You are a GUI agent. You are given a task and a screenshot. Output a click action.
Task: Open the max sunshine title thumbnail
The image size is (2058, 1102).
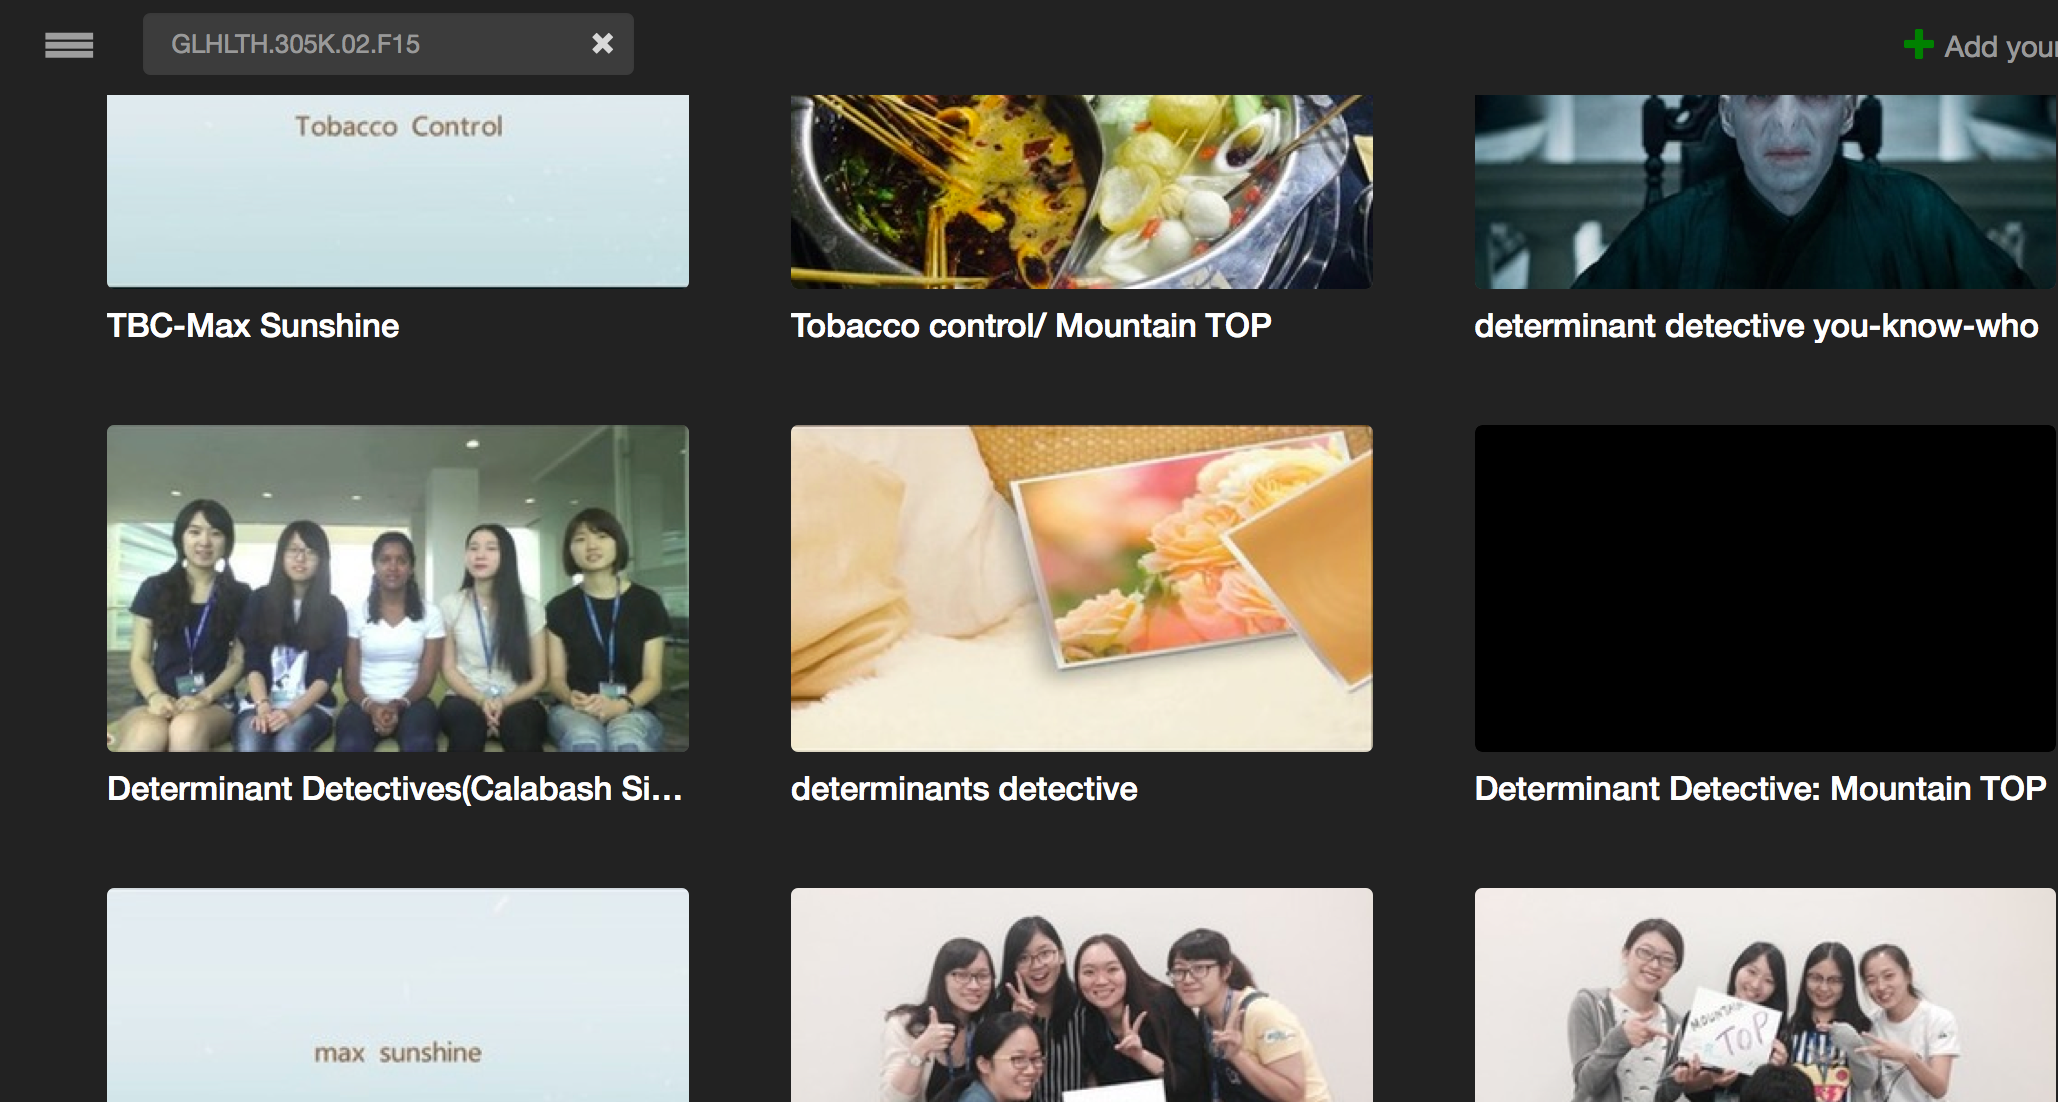coord(398,994)
